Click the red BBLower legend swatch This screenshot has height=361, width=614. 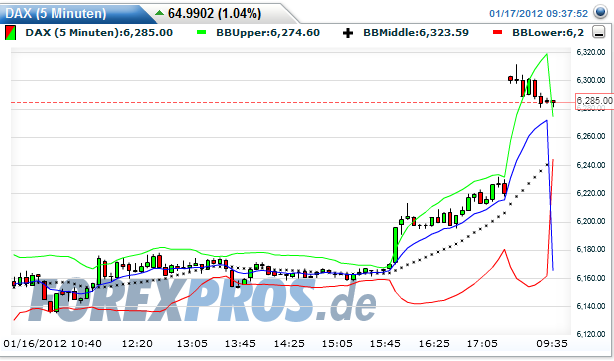[x=497, y=32]
